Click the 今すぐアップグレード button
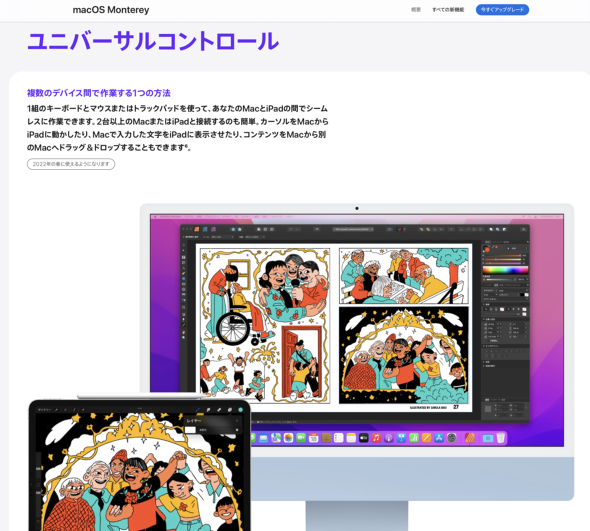 tap(502, 10)
